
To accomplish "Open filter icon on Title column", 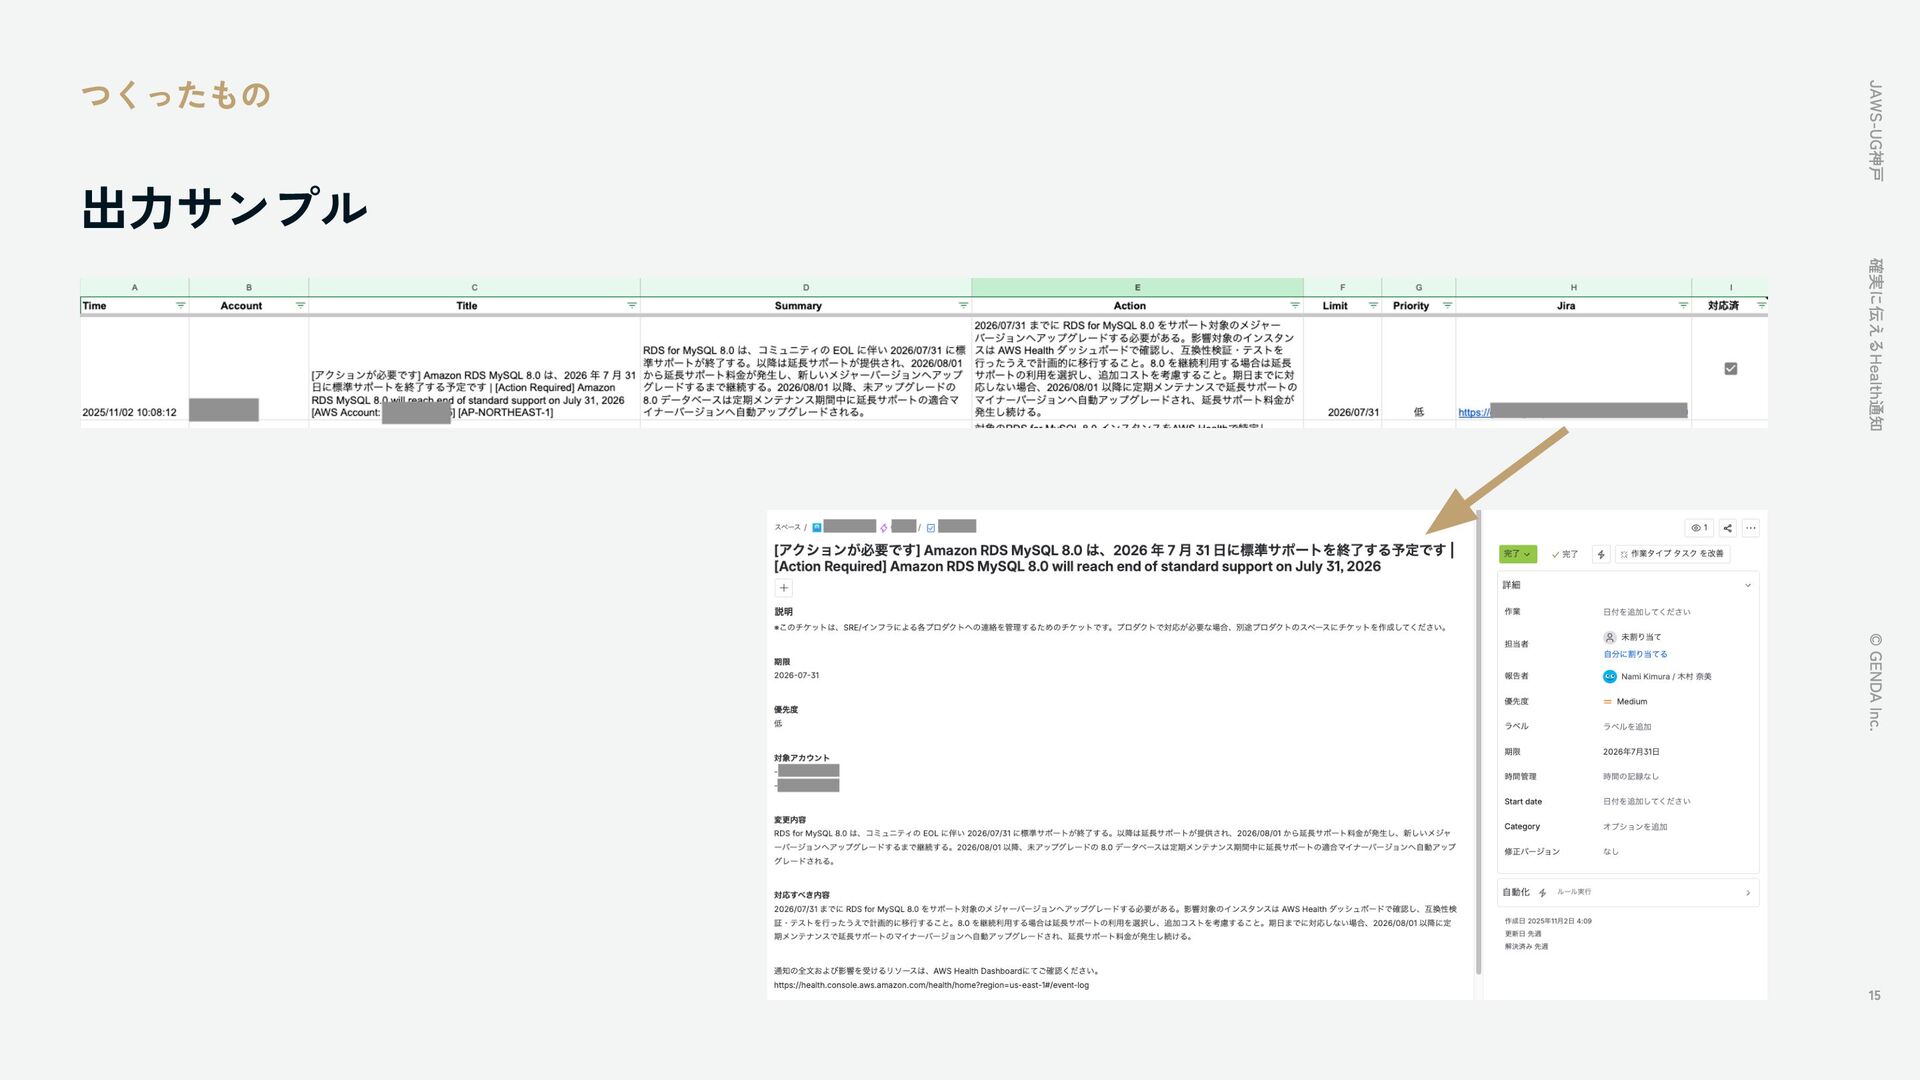I will [631, 306].
